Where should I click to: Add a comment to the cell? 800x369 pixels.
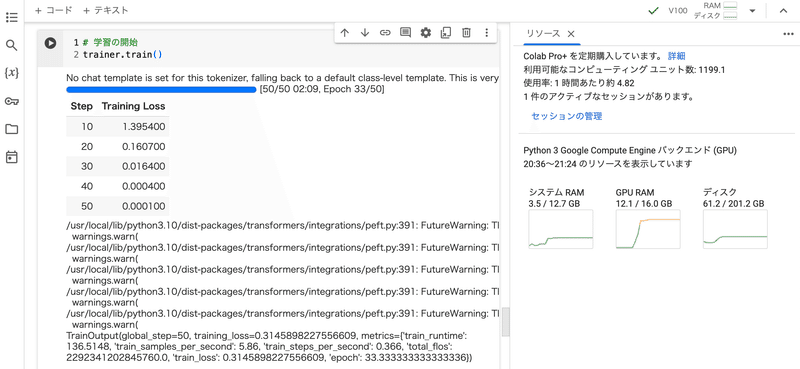[x=406, y=33]
